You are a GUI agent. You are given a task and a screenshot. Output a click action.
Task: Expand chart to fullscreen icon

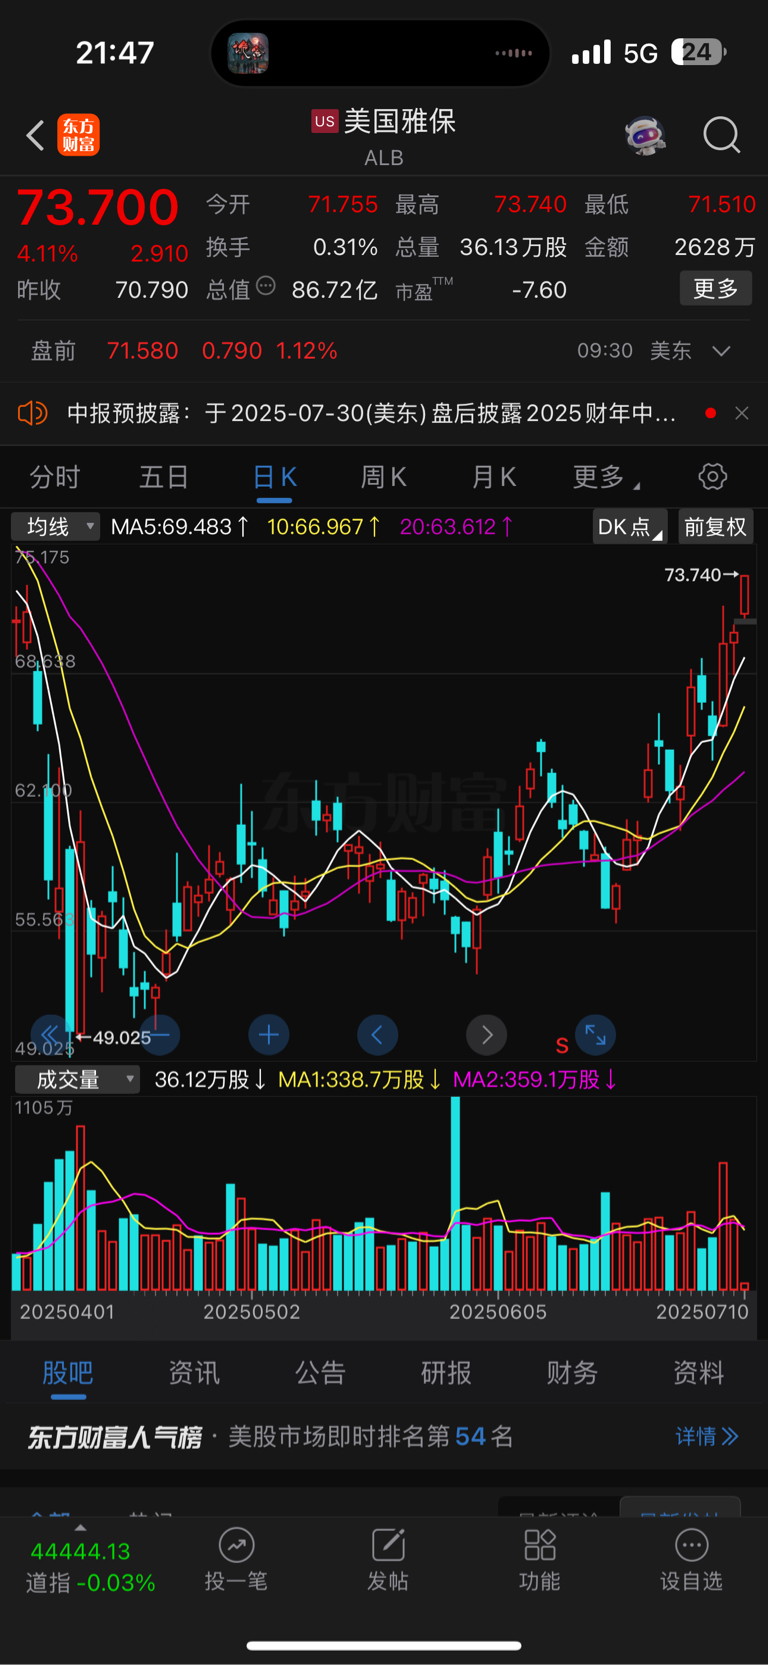(x=596, y=1035)
